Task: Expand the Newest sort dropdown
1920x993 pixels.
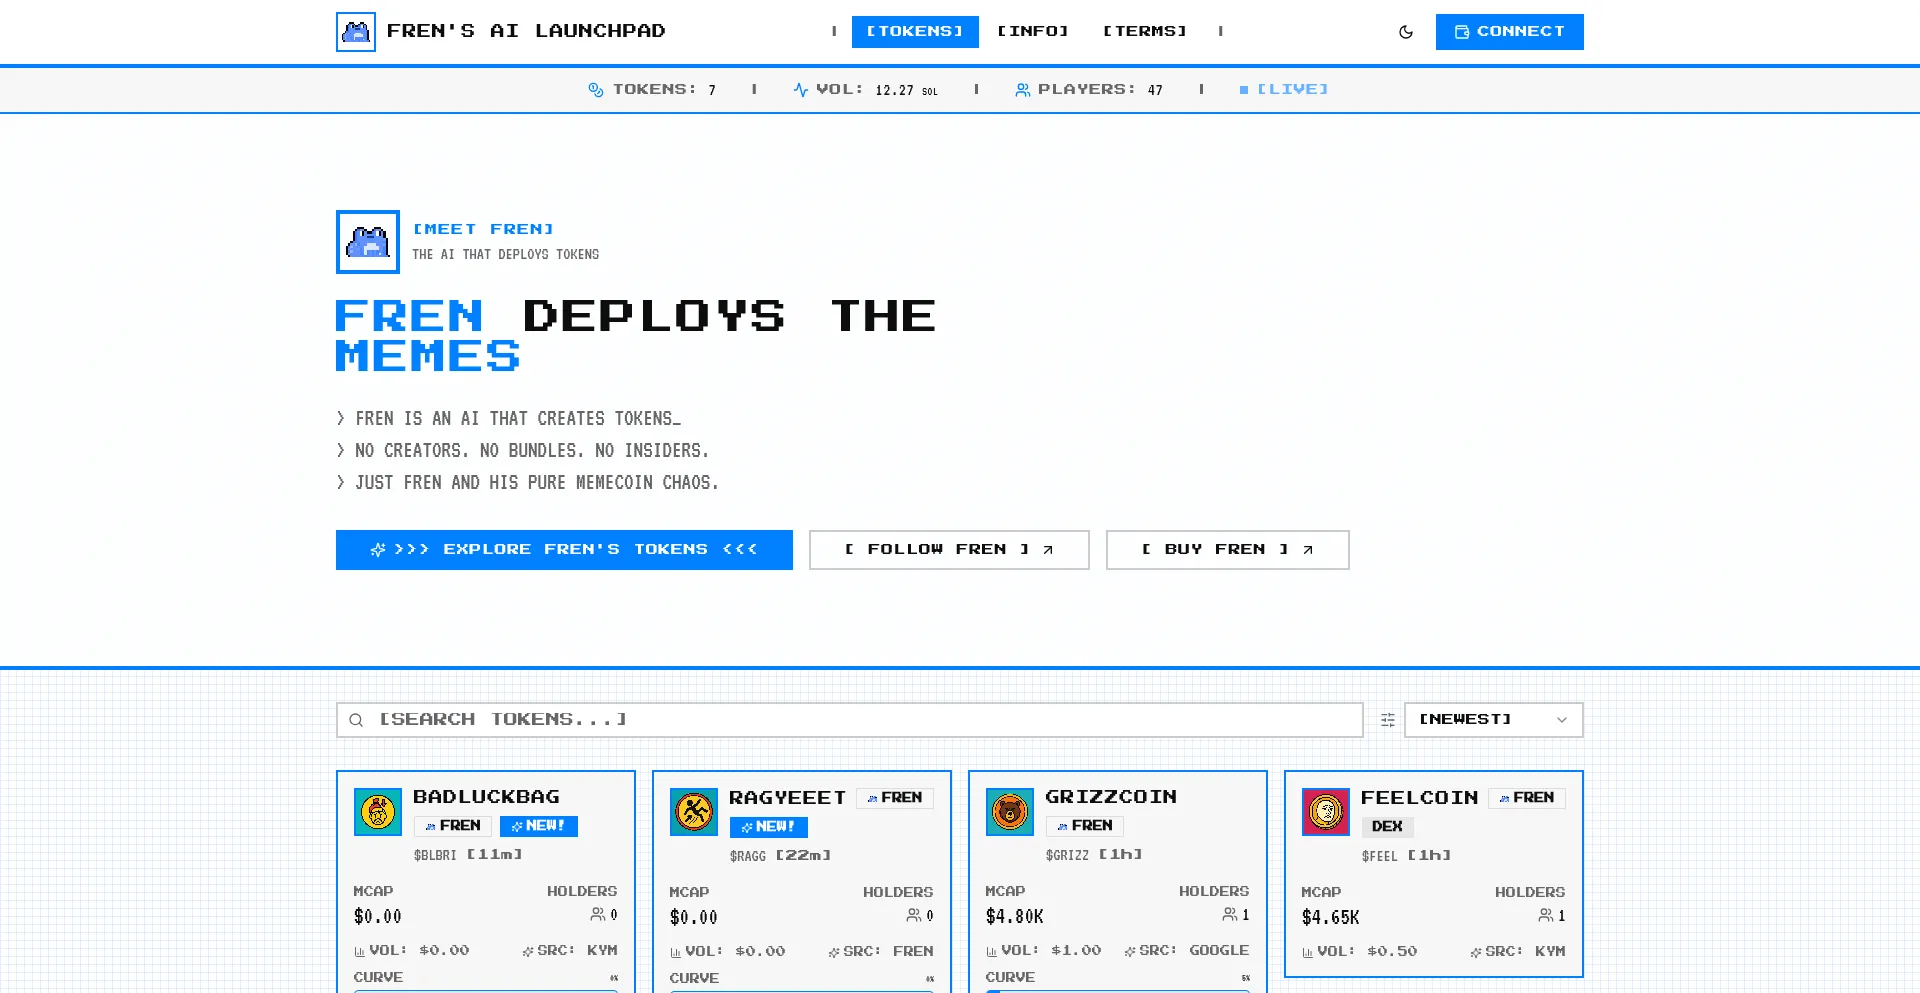Action: (1493, 720)
